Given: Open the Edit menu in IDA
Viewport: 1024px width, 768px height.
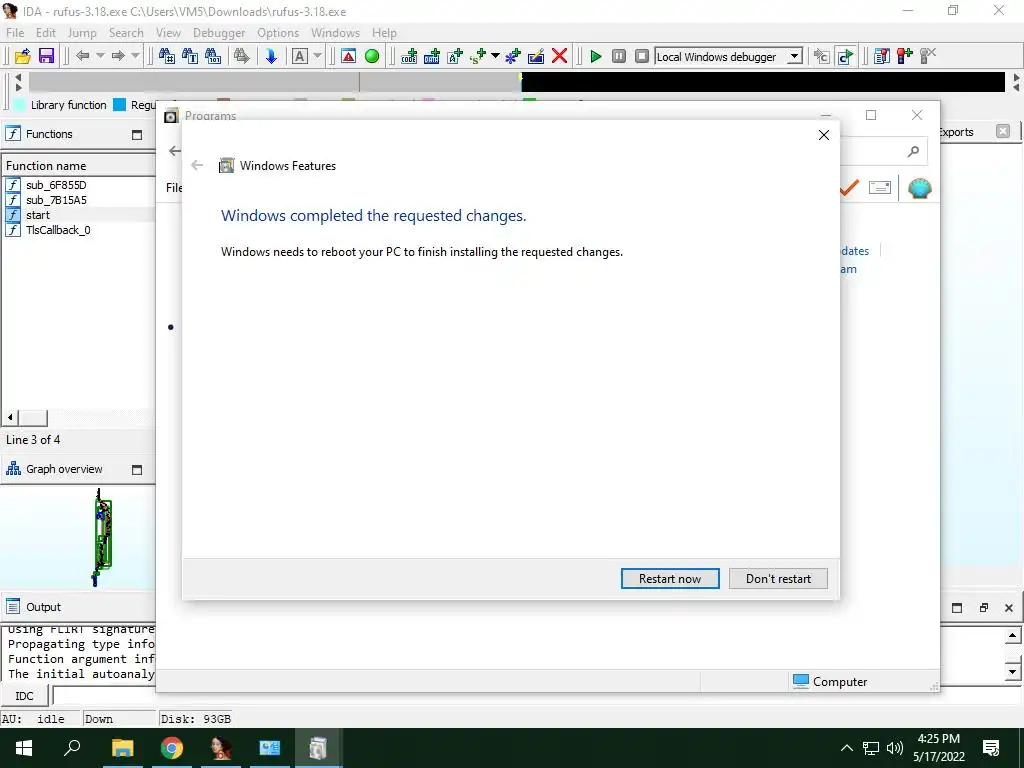Looking at the screenshot, I should tap(46, 33).
